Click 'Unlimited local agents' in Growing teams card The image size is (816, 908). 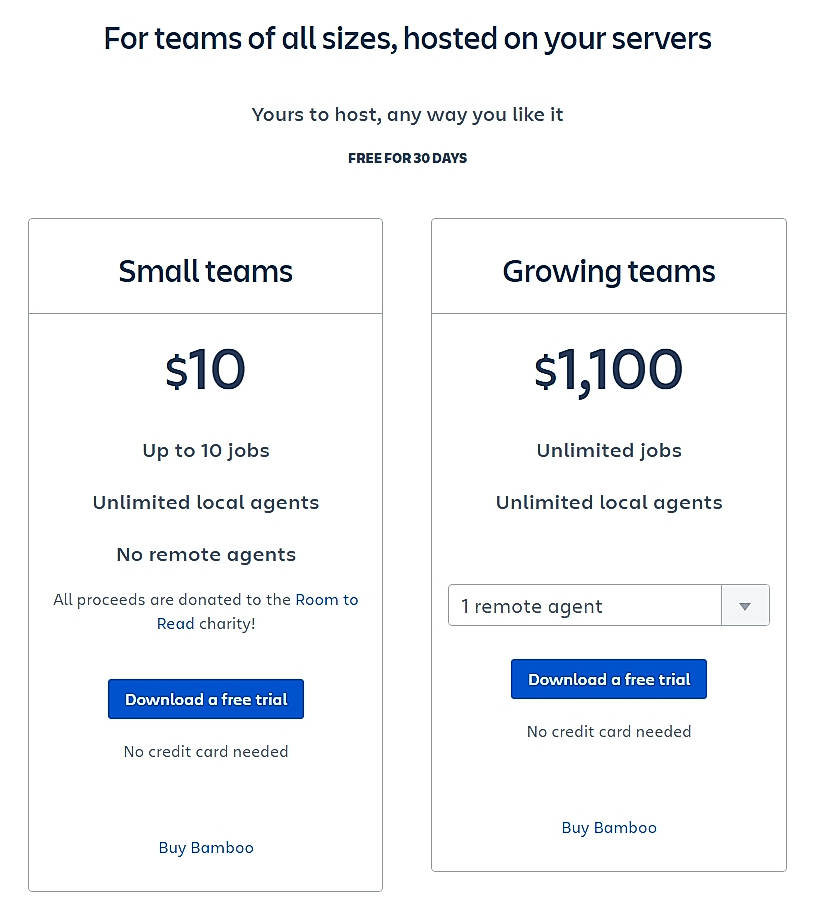click(x=609, y=502)
